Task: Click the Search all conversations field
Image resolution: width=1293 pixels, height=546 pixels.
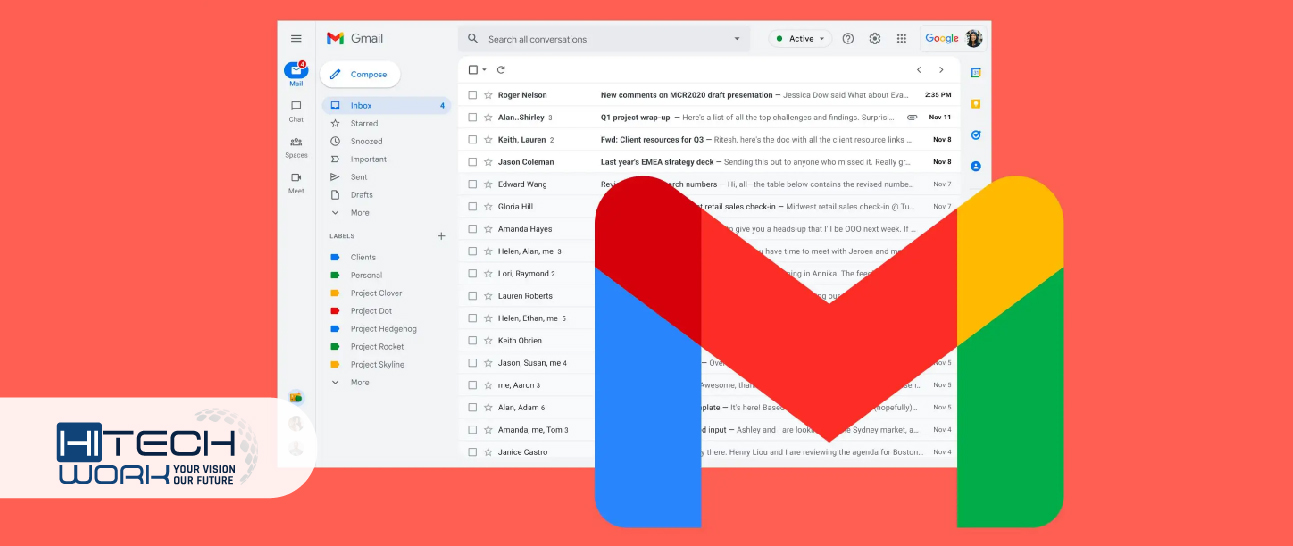Action: tap(604, 39)
